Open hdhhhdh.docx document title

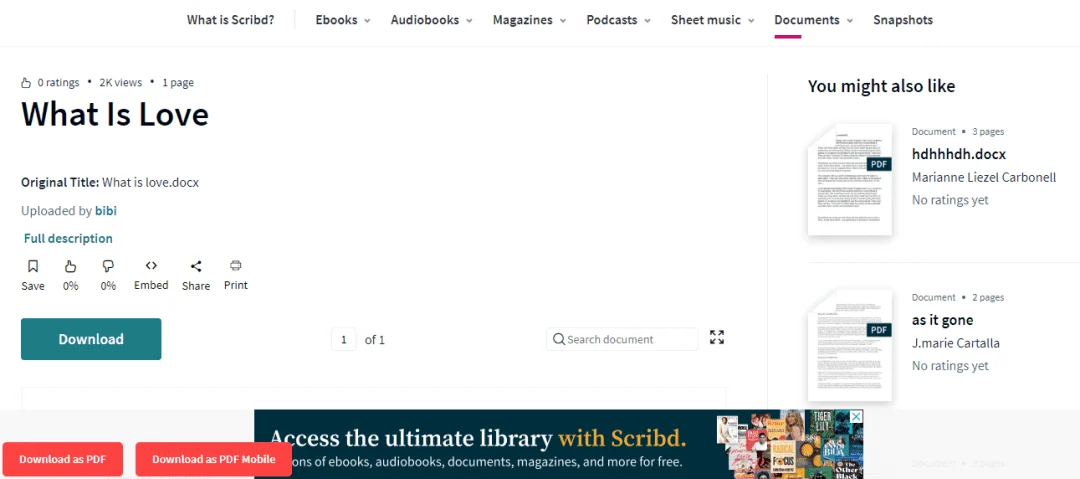click(959, 154)
